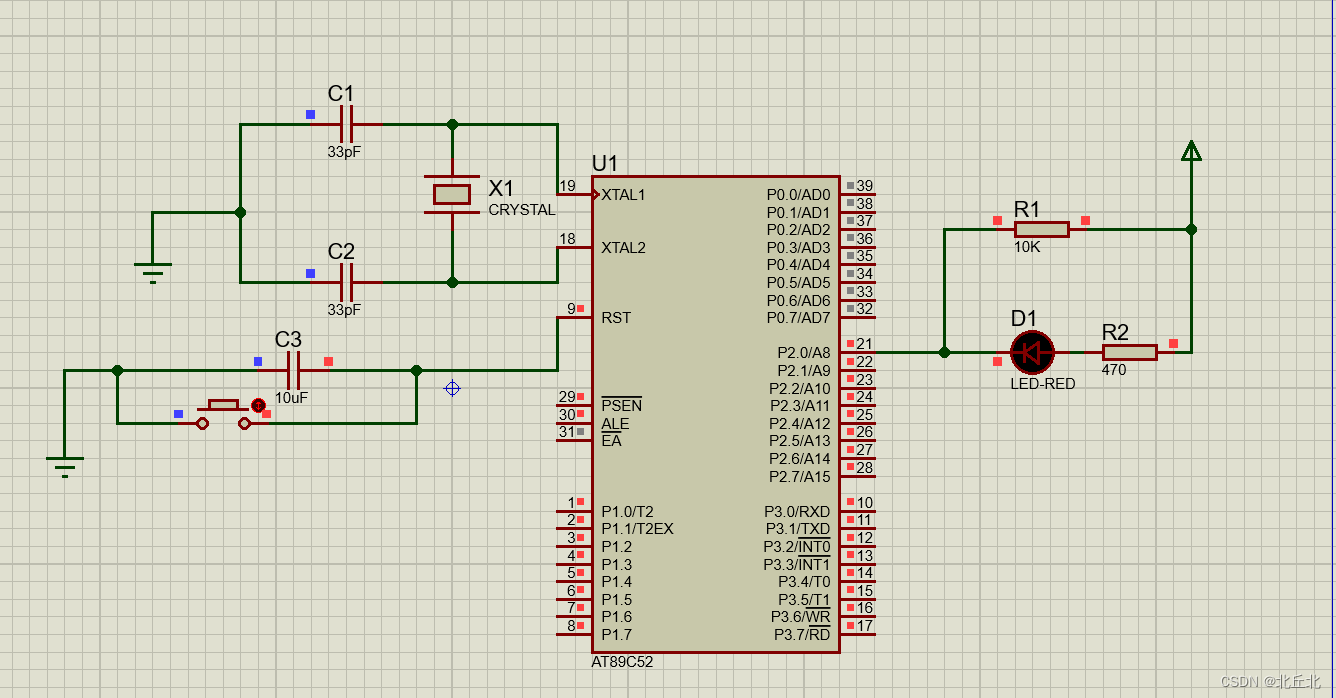This screenshot has height=698, width=1336.
Task: Click the P2.7/A15 pin label
Action: 800,477
